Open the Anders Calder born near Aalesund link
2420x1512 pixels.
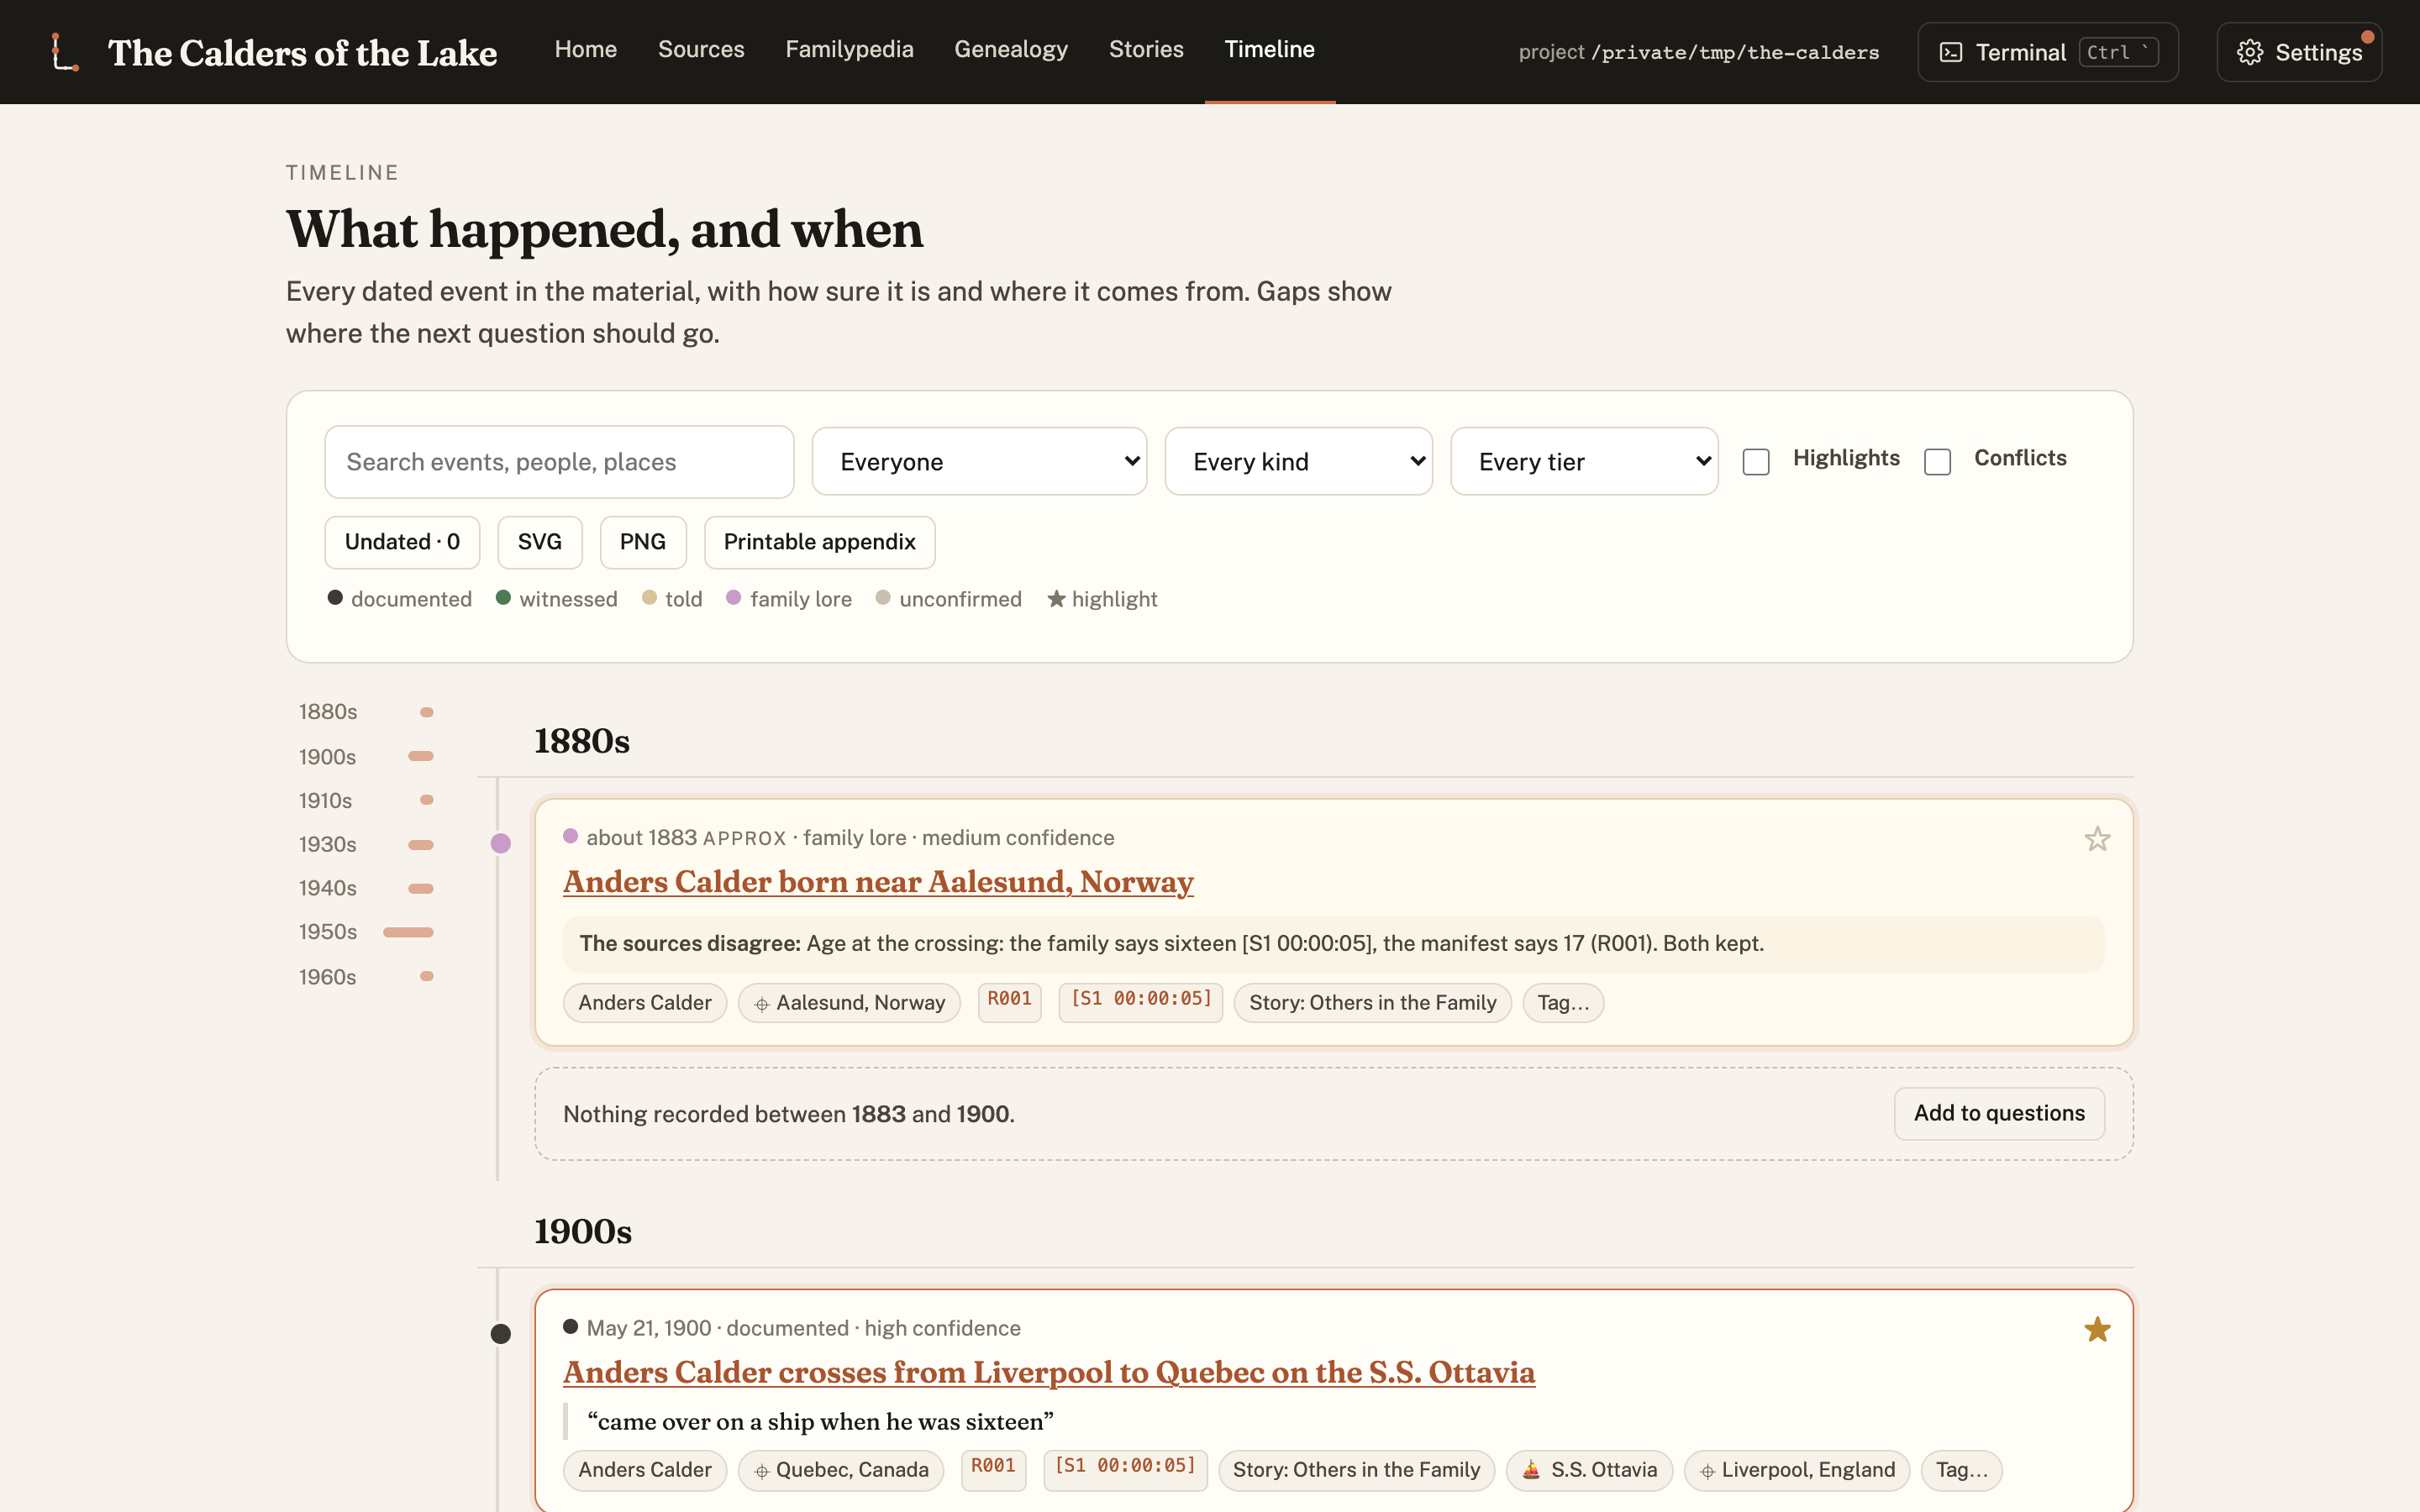point(878,882)
